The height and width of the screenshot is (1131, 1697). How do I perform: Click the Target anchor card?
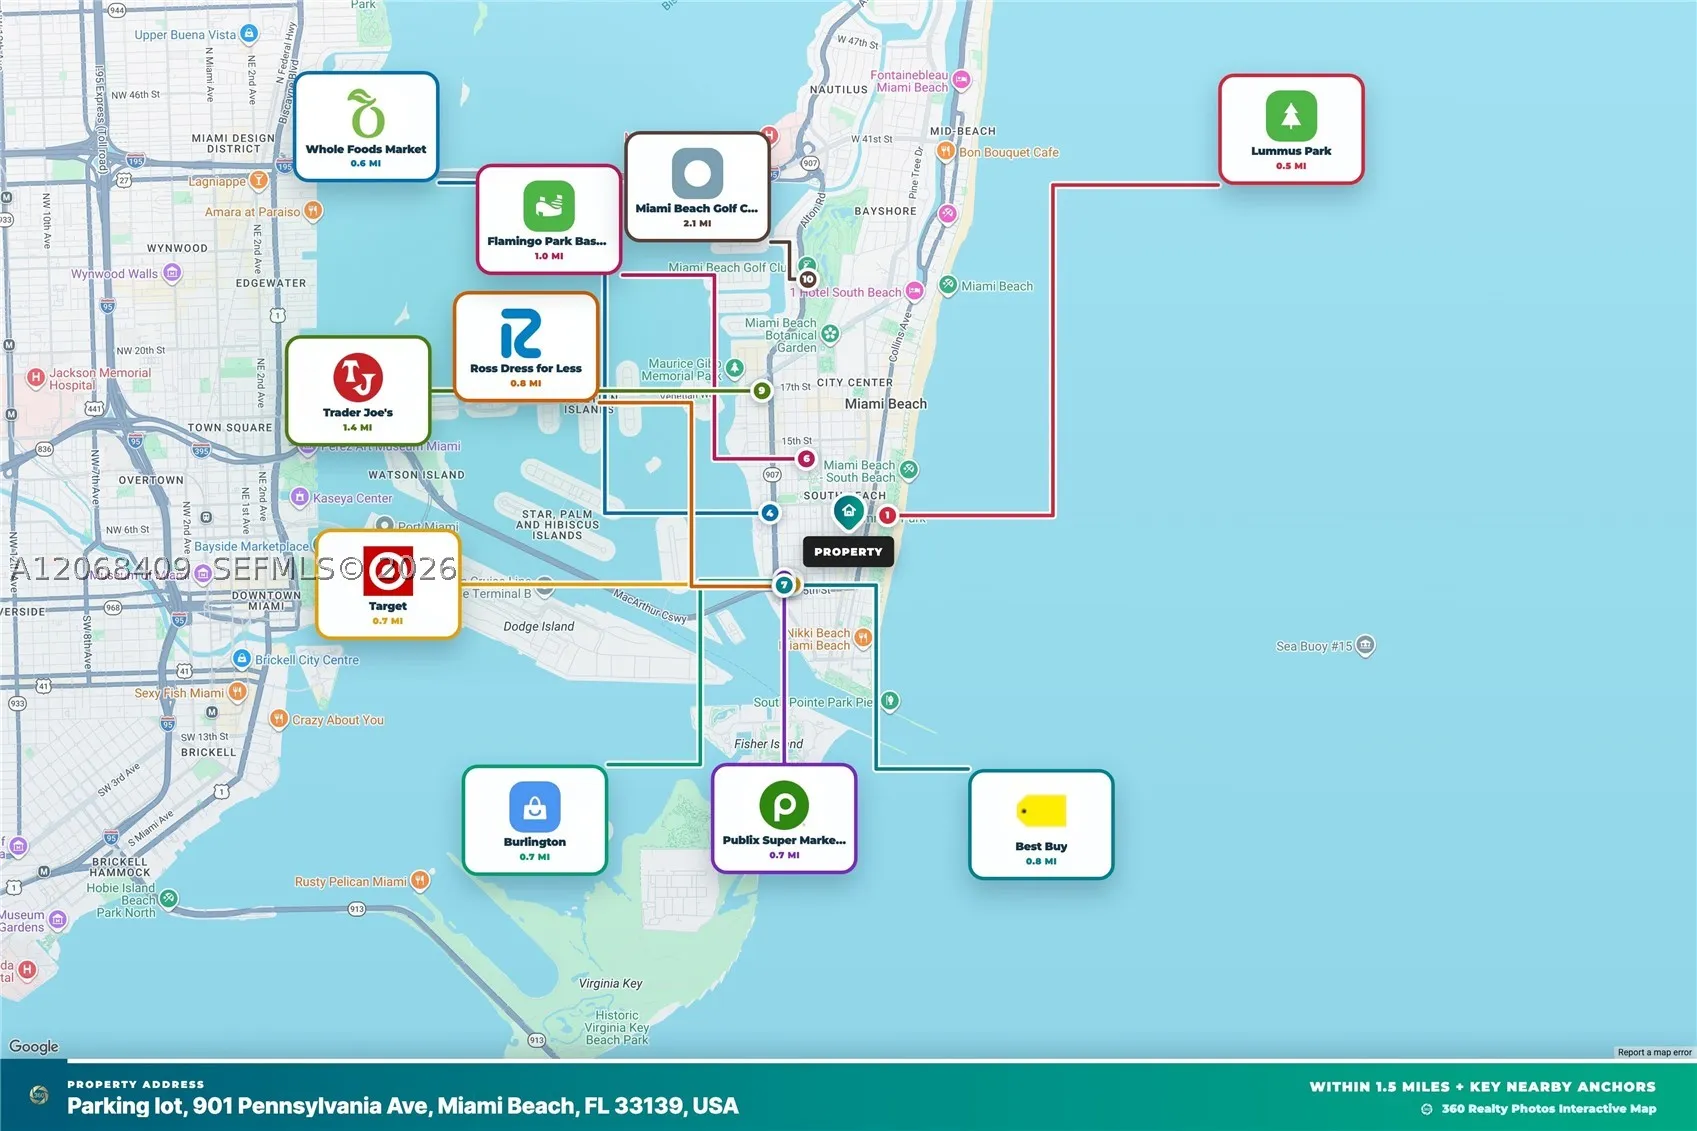pos(388,584)
